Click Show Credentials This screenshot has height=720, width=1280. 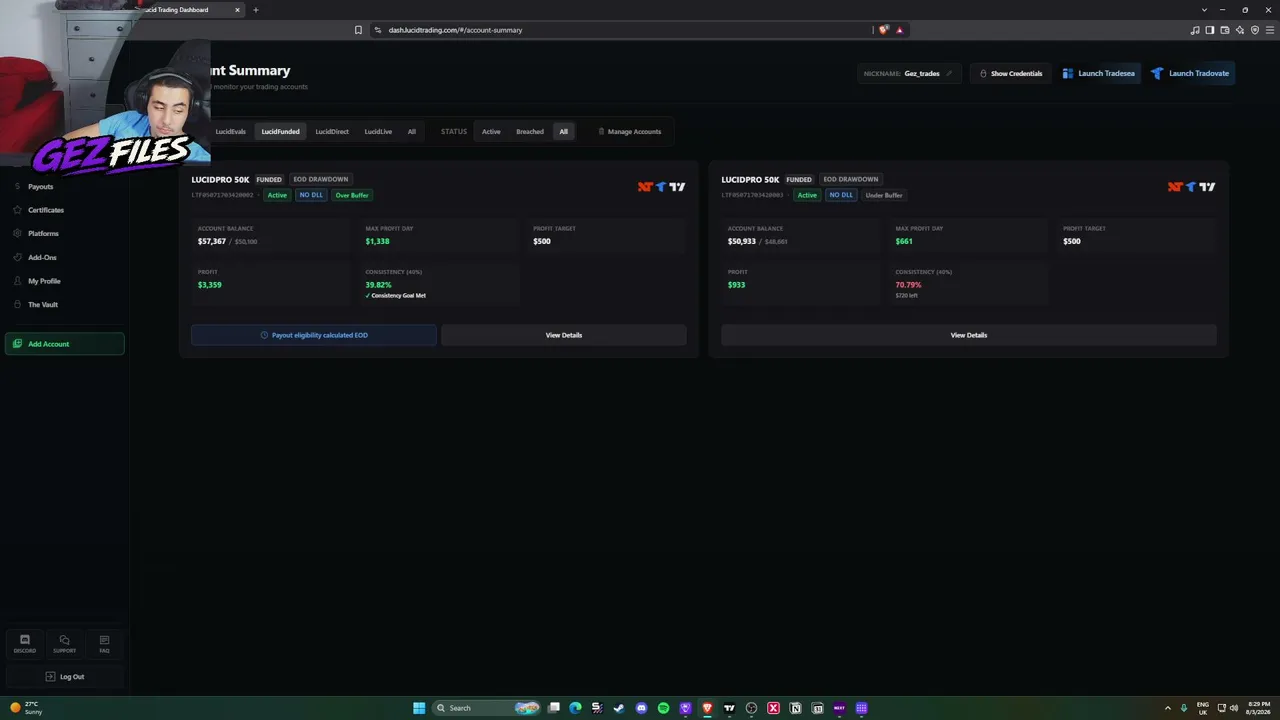[1011, 73]
